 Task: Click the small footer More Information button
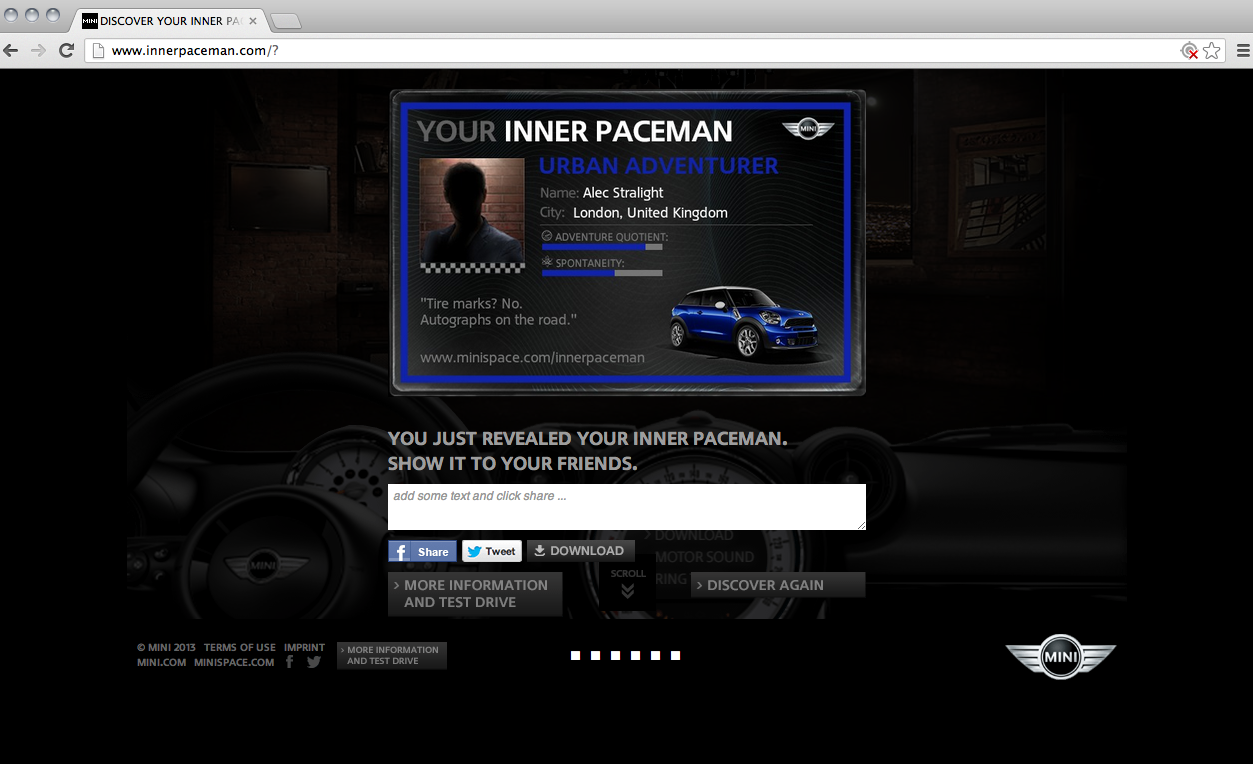pos(392,655)
